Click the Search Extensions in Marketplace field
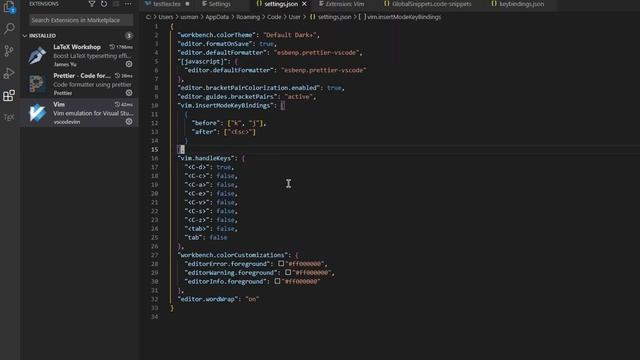This screenshot has height=360, width=640. (x=81, y=20)
